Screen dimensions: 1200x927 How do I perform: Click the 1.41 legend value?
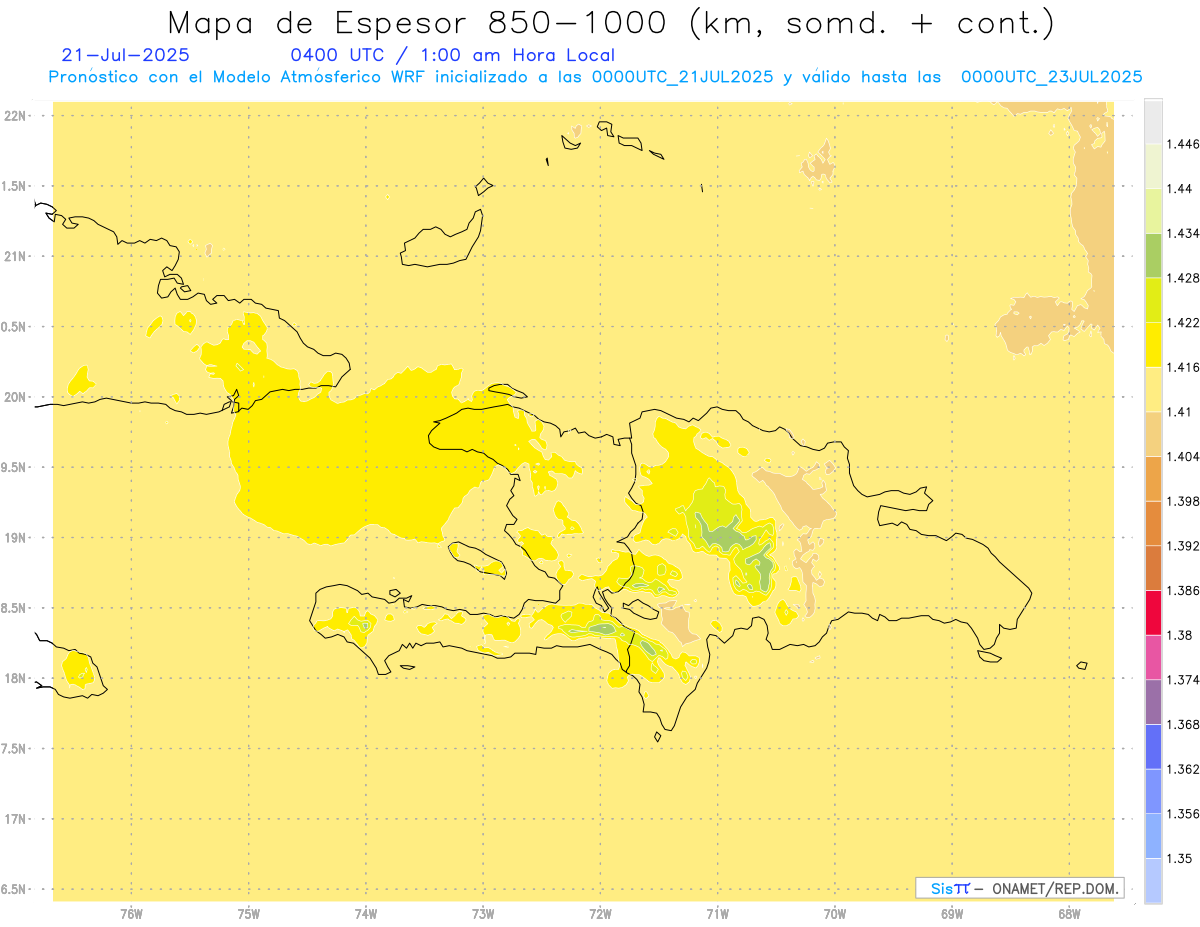coord(1179,412)
